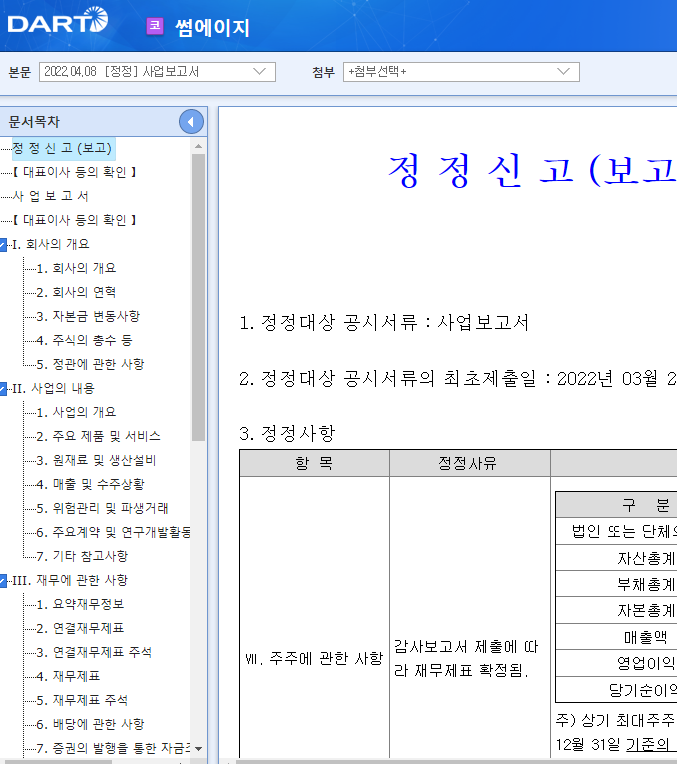Open 사 업 보 고 서 in the tree
Screen dimensions: 677x764
tap(50, 196)
